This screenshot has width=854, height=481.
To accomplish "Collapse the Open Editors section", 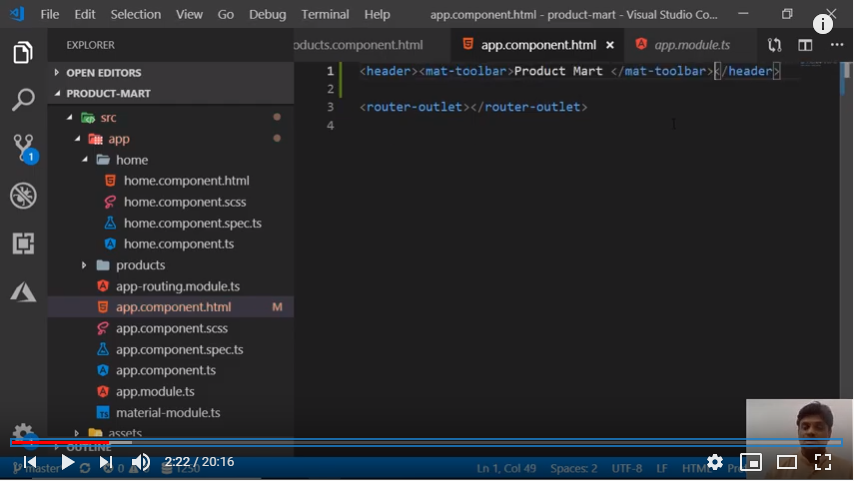I will 103,73.
